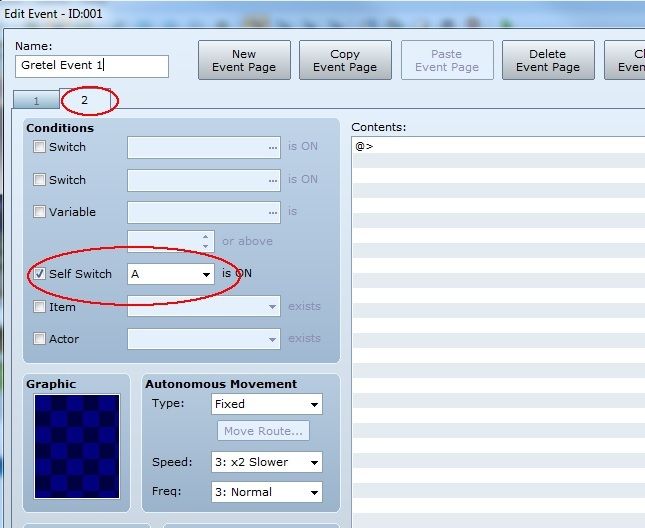Expand the movement Type dropdown
The width and height of the screenshot is (645, 528).
pyautogui.click(x=267, y=405)
